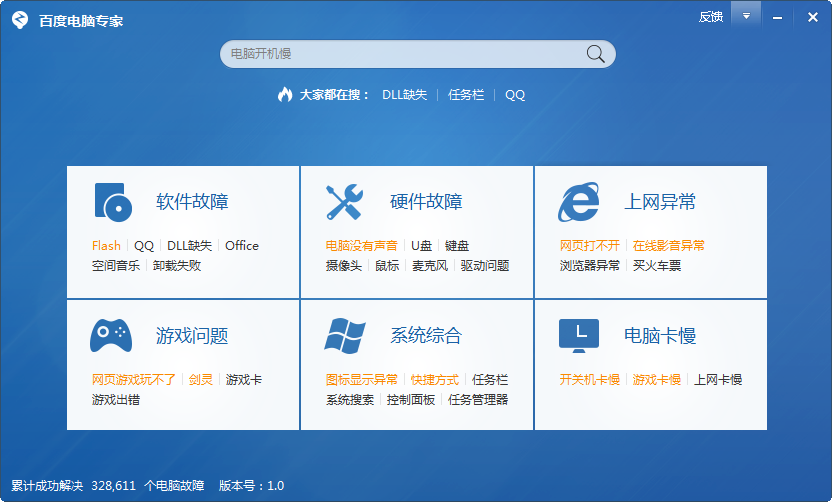This screenshot has width=832, height=502.
Task: Select the 开关机卡慢 link
Action: click(590, 380)
